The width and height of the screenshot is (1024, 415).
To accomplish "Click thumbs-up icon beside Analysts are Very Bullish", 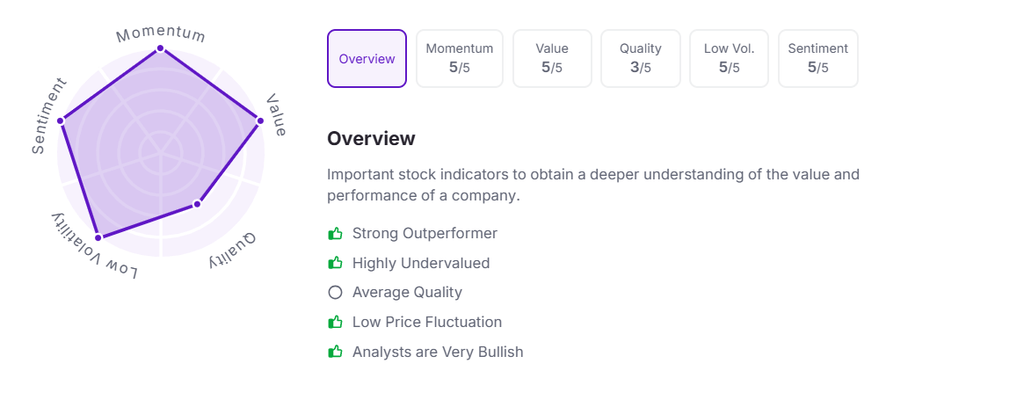I will 335,352.
